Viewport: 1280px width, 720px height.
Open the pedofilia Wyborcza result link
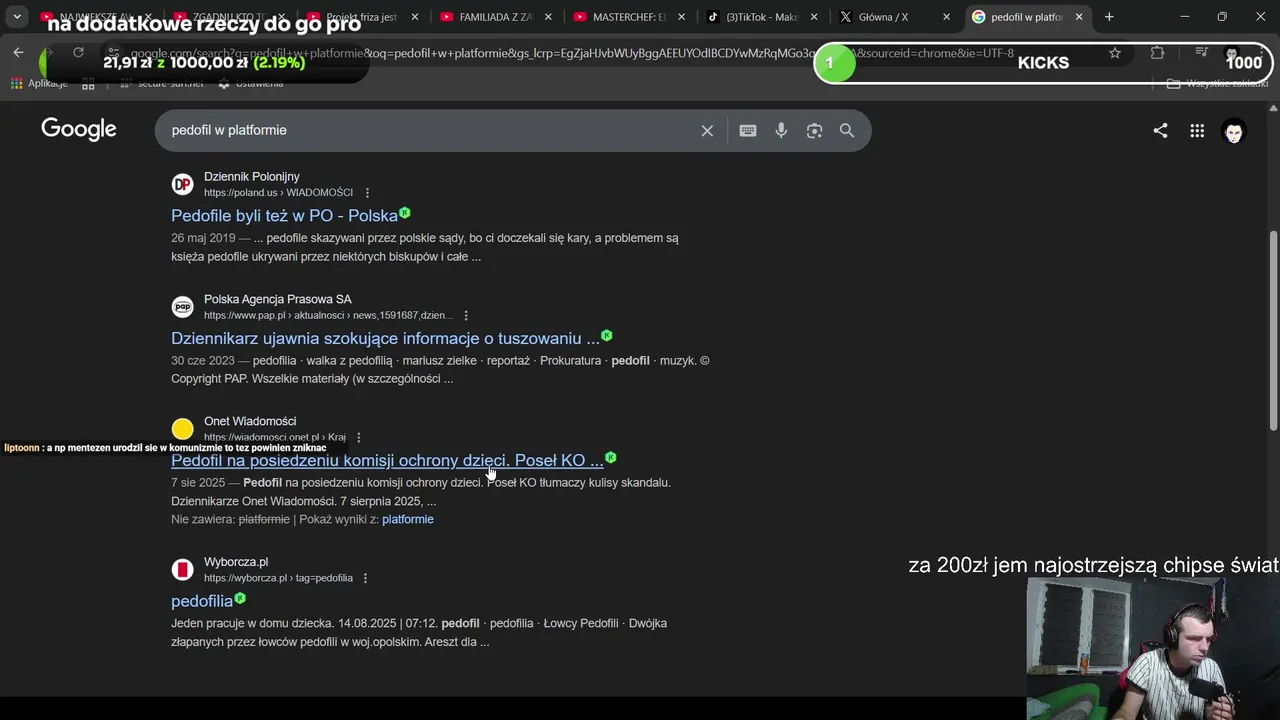[x=202, y=602]
